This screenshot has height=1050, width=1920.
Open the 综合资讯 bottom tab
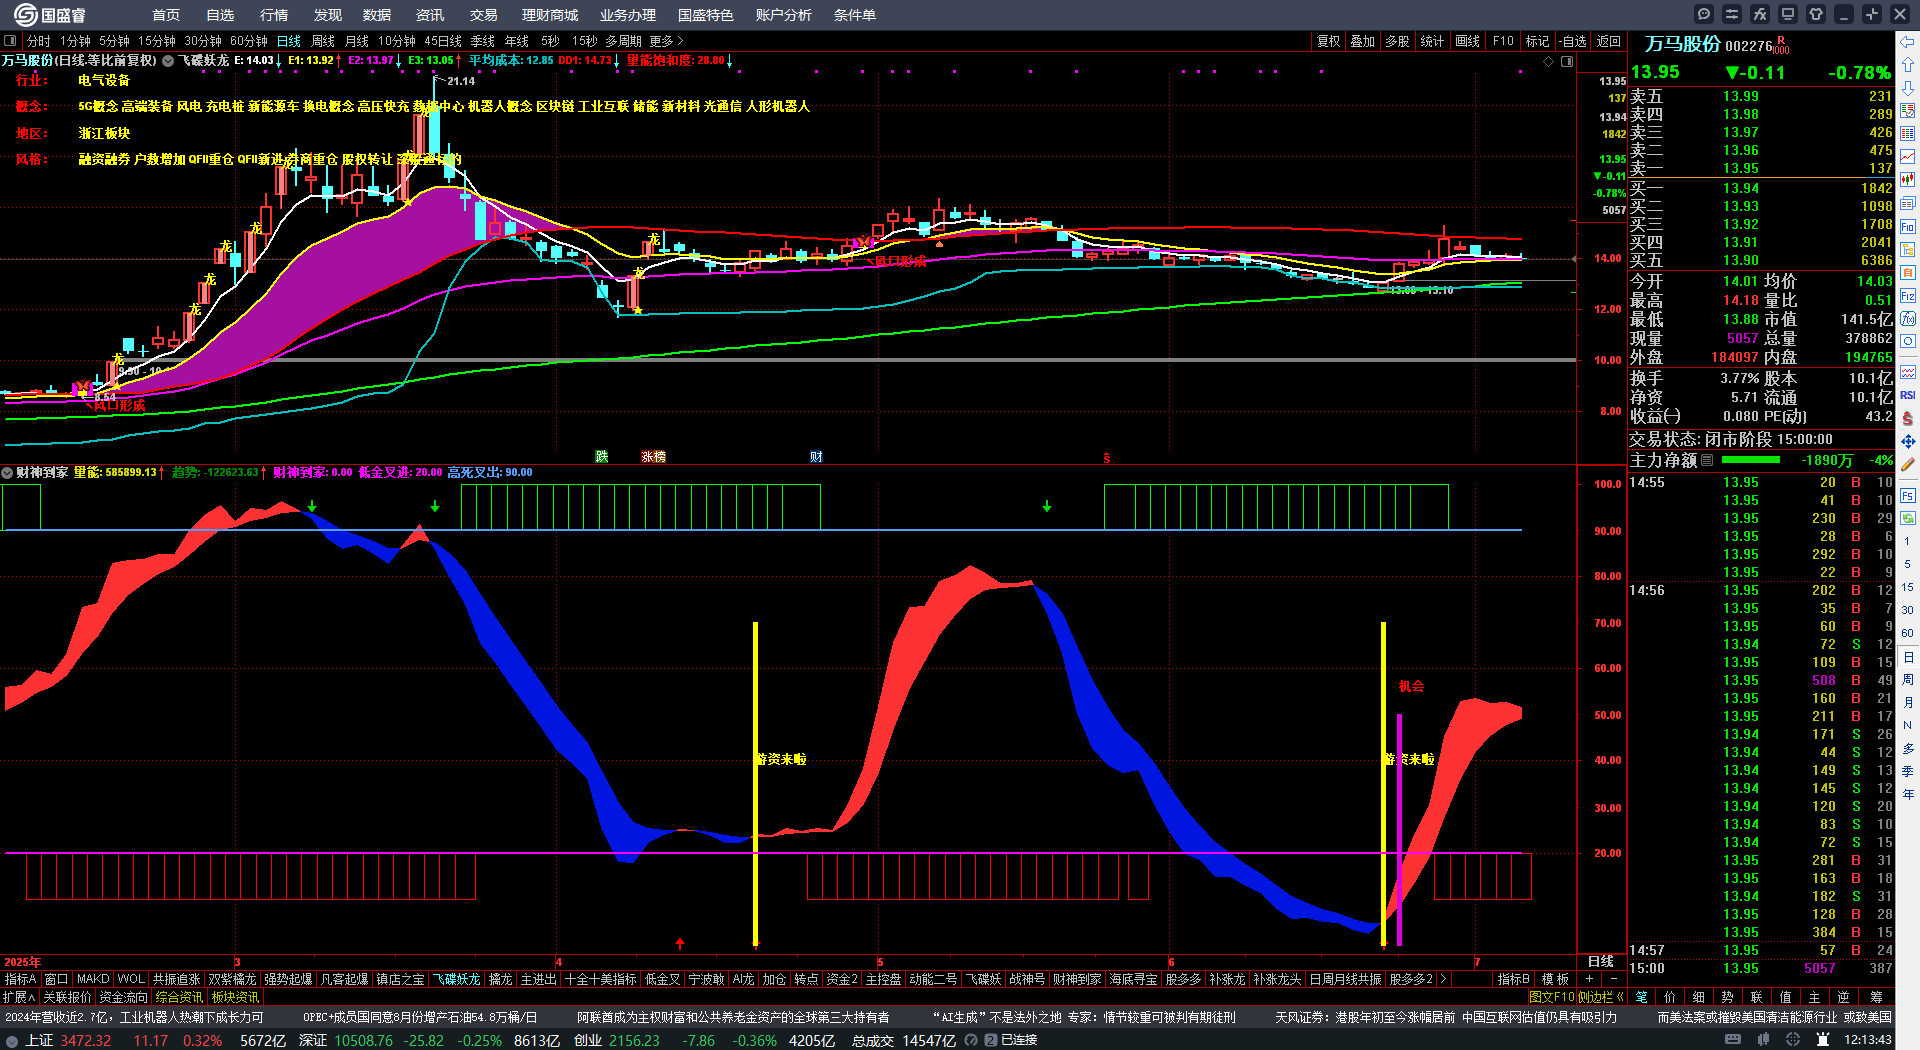179,997
